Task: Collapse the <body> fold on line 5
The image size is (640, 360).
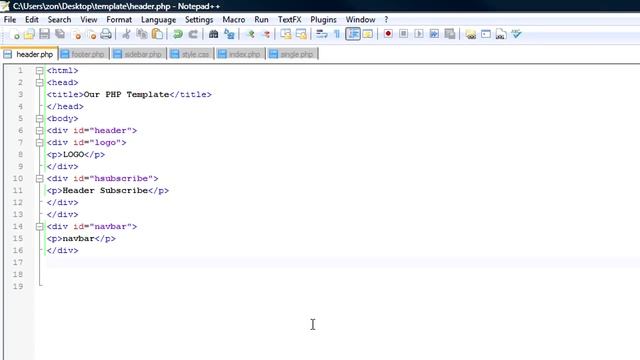Action: [40, 119]
